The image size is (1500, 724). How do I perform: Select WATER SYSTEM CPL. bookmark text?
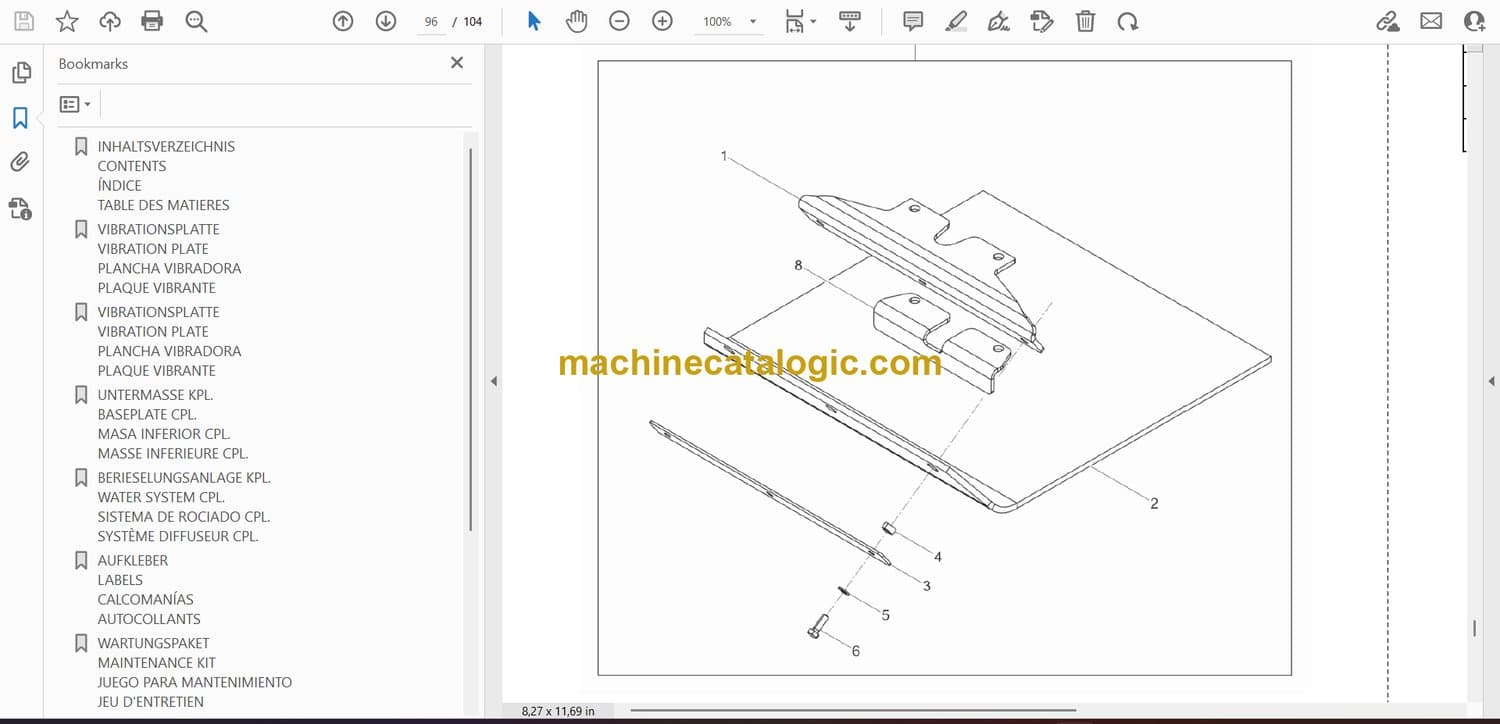pos(161,497)
